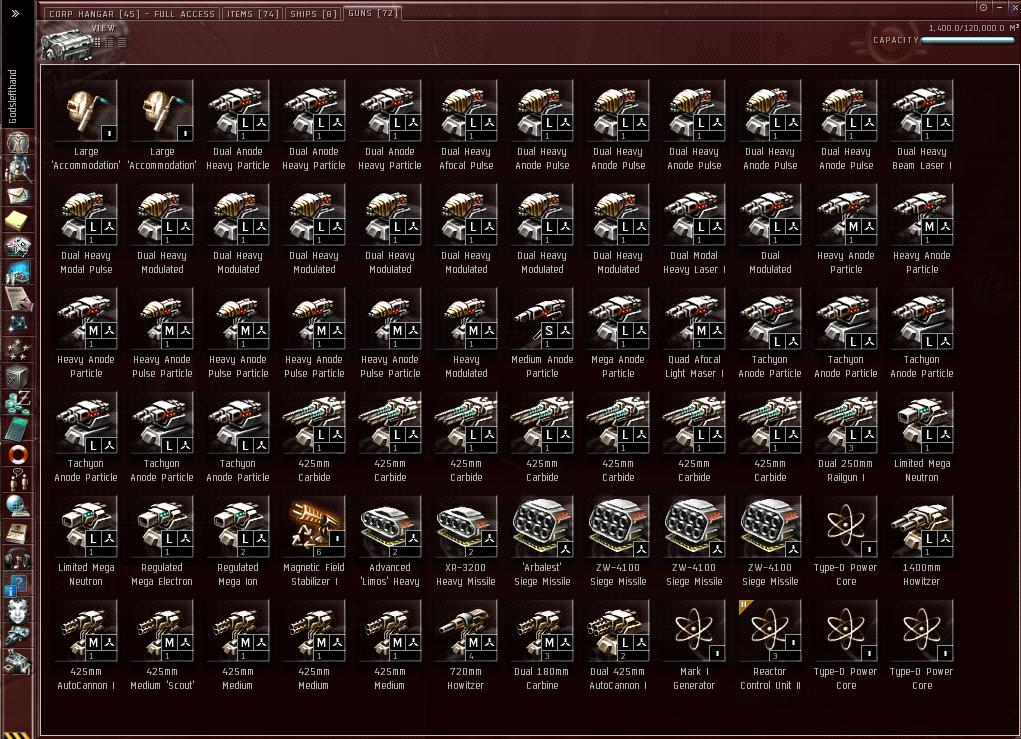The image size is (1021, 739).
Task: Switch to the Items [74] tab
Action: coord(253,14)
